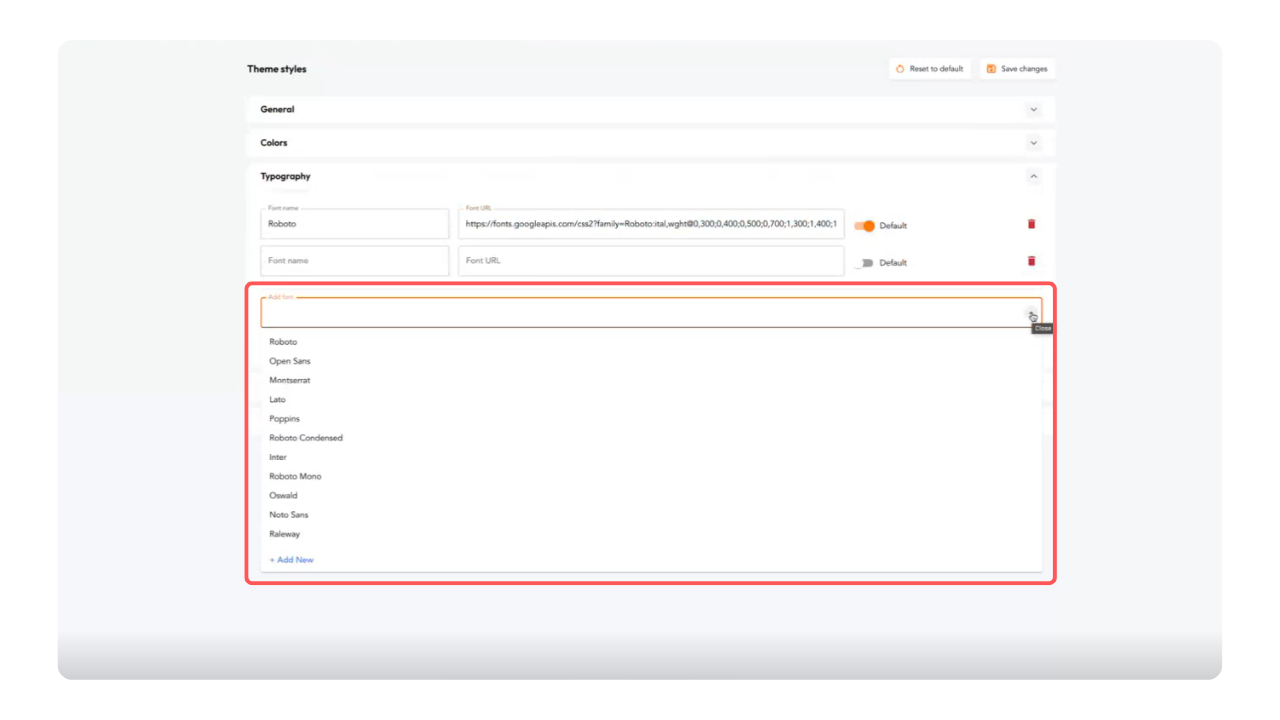Expand the General section
This screenshot has height=720, width=1280.
tap(1033, 110)
